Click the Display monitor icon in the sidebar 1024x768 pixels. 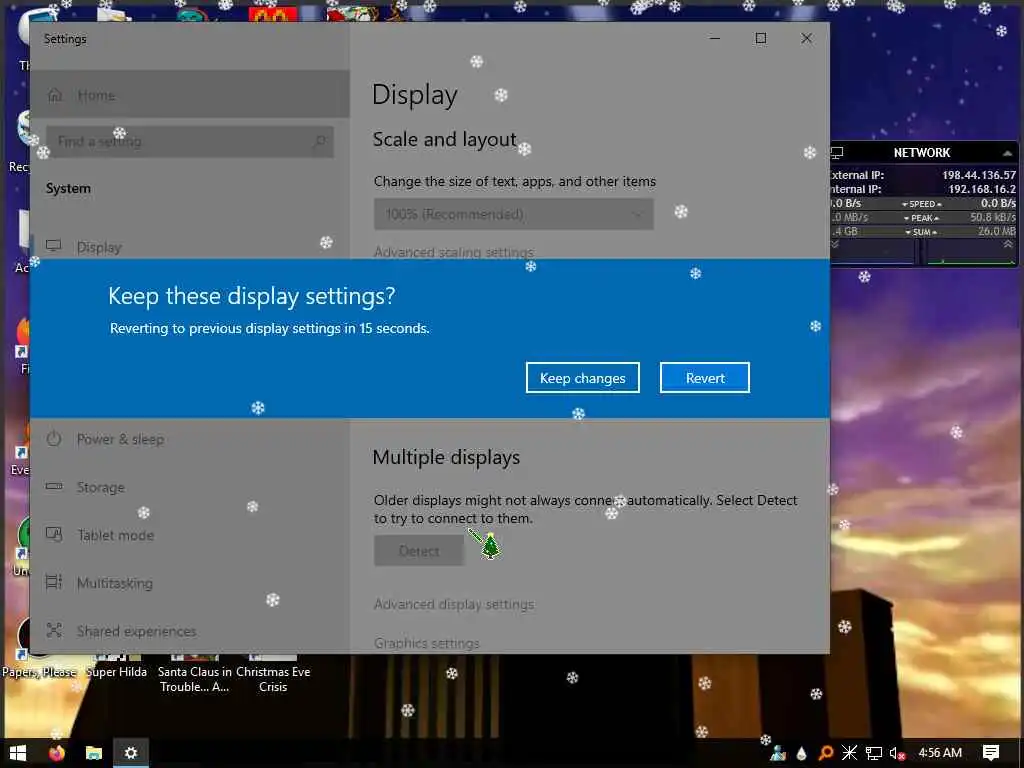pos(54,246)
